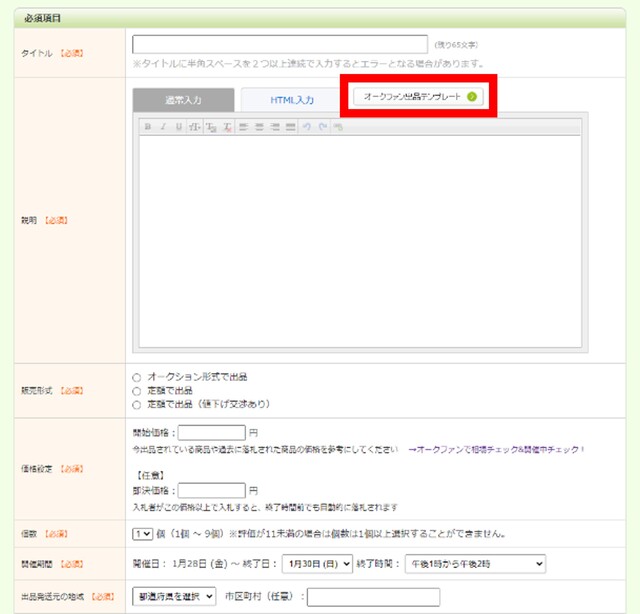Open the 都道府県を選択 prefecture dropdown
640x614 pixels.
pyautogui.click(x=174, y=596)
